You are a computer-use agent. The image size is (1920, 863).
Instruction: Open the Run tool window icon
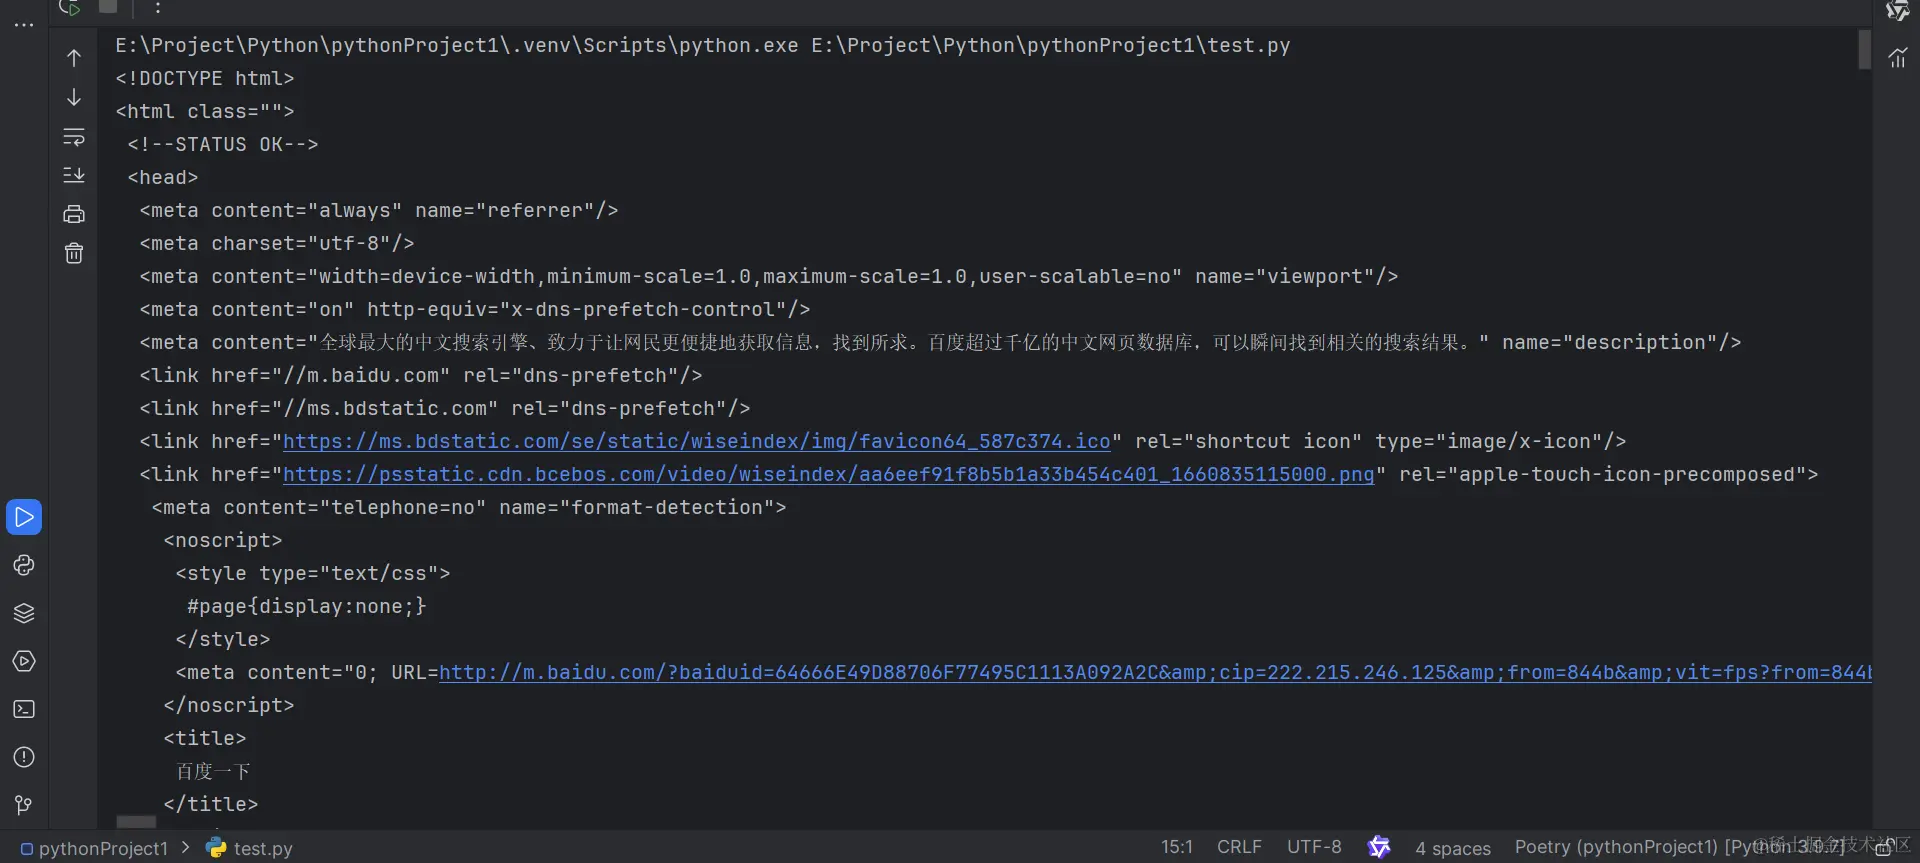(24, 517)
